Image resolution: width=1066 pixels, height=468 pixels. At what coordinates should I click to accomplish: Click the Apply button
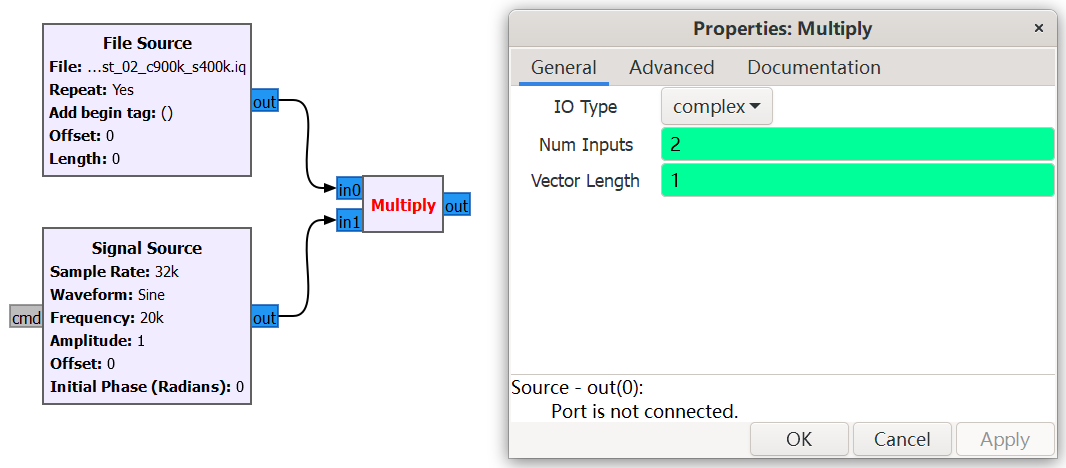click(x=1004, y=439)
